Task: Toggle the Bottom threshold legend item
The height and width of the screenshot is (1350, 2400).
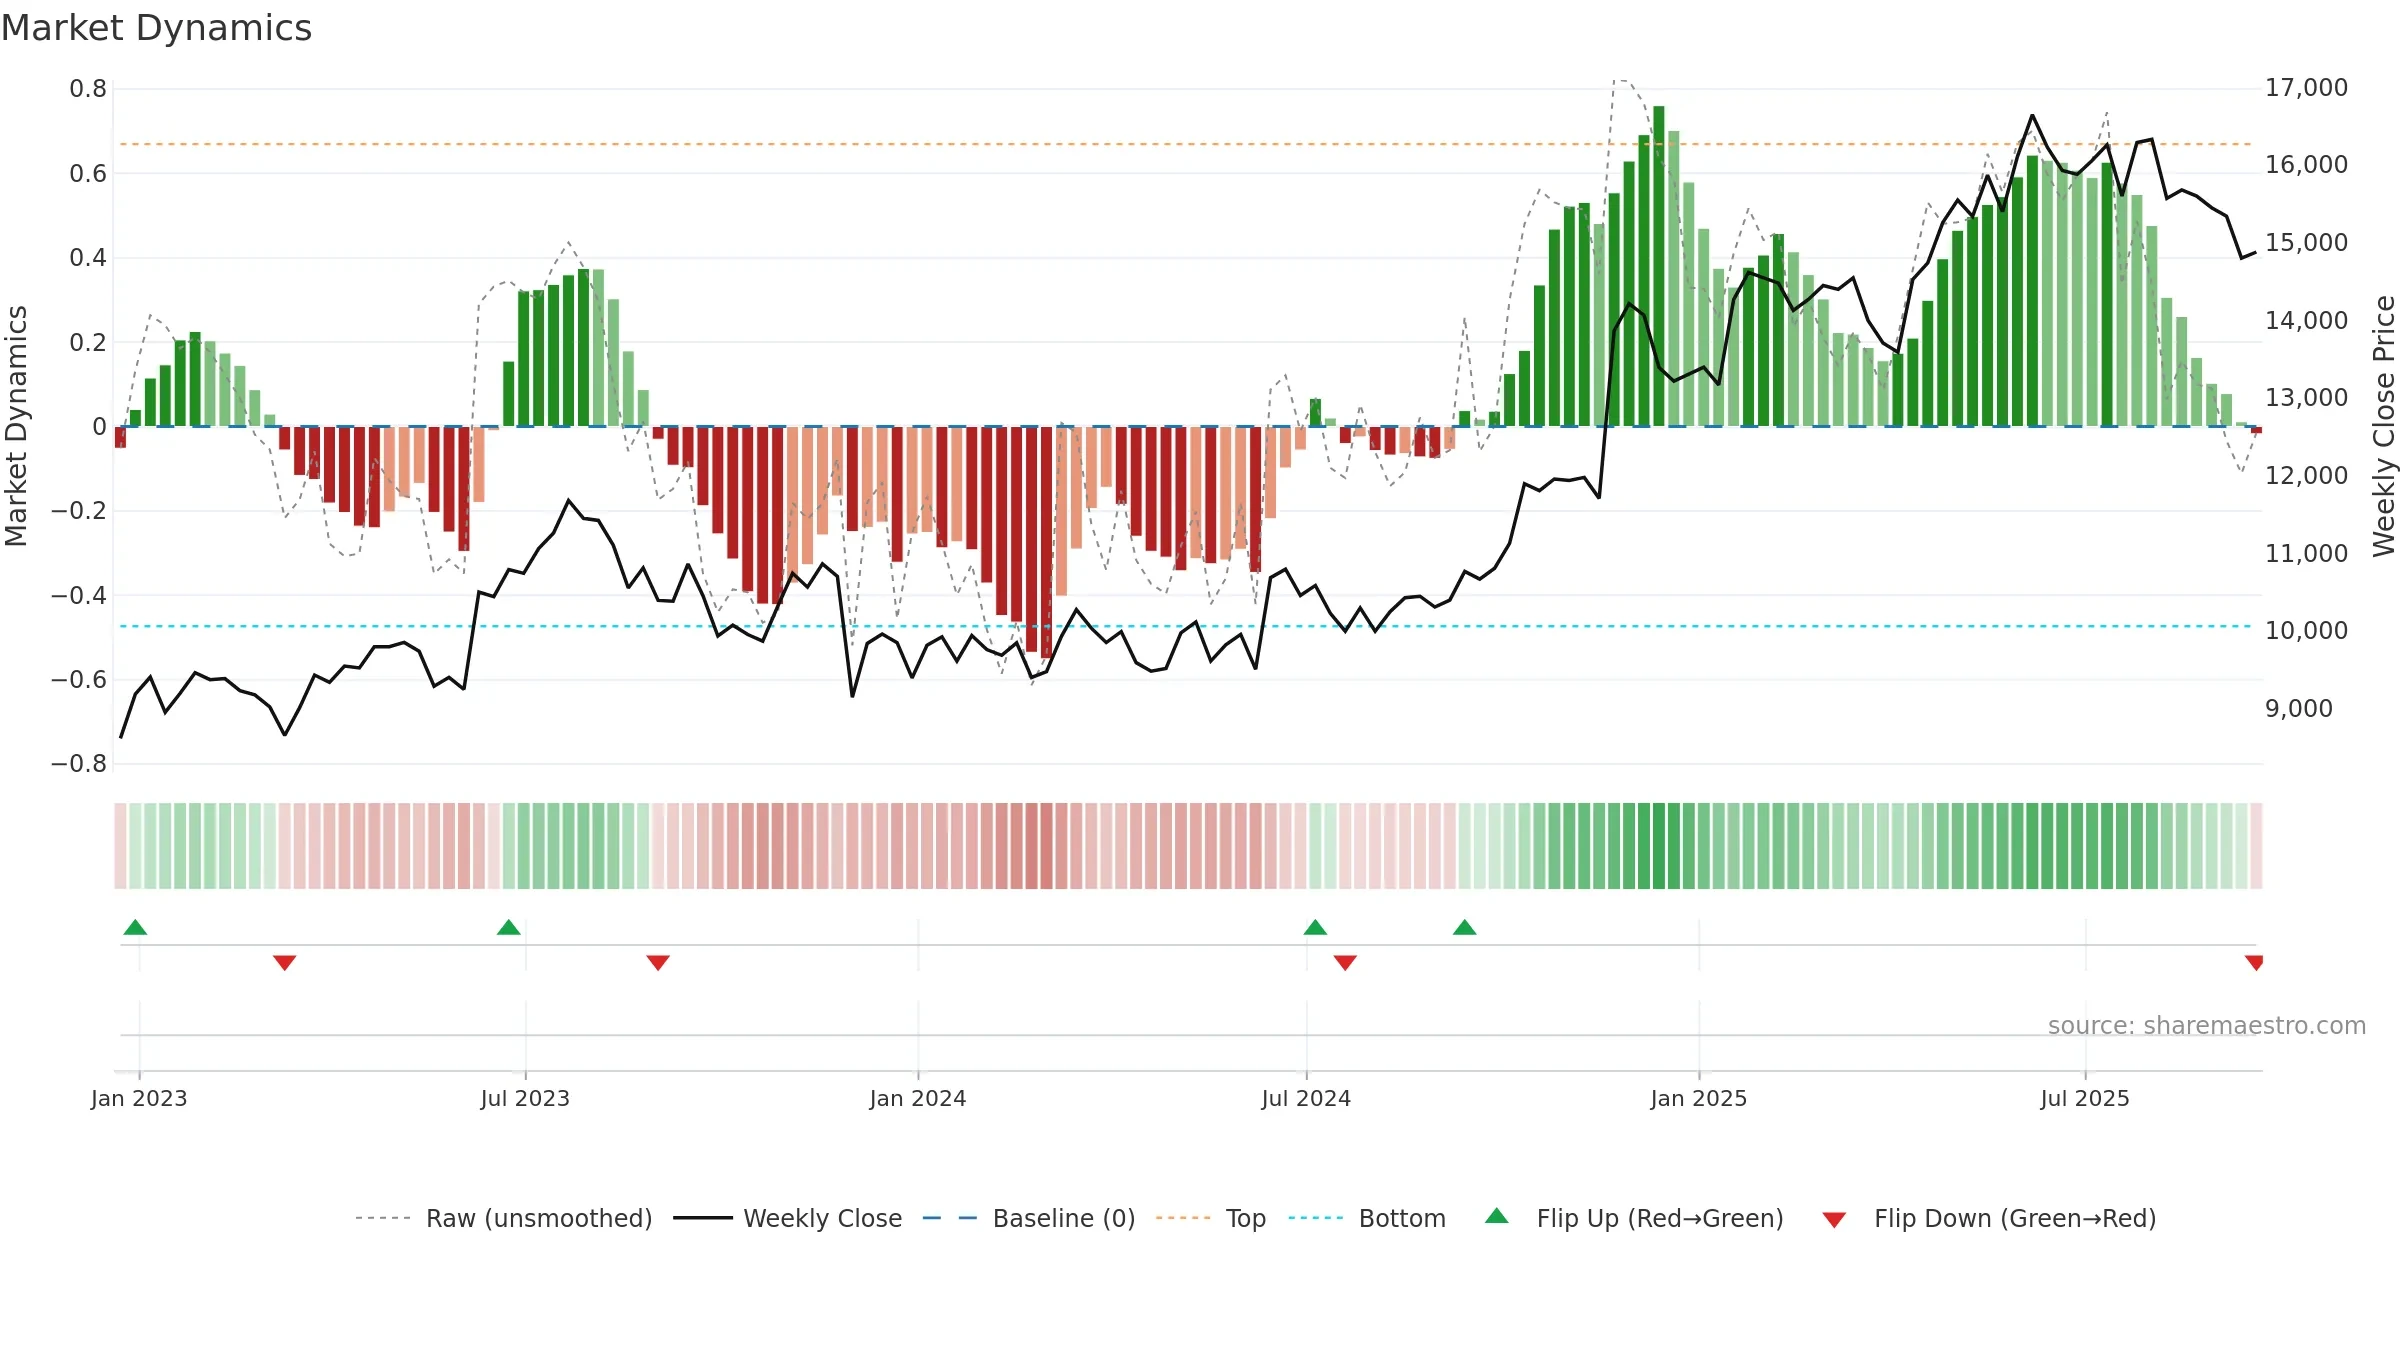Action: pyautogui.click(x=1367, y=1218)
